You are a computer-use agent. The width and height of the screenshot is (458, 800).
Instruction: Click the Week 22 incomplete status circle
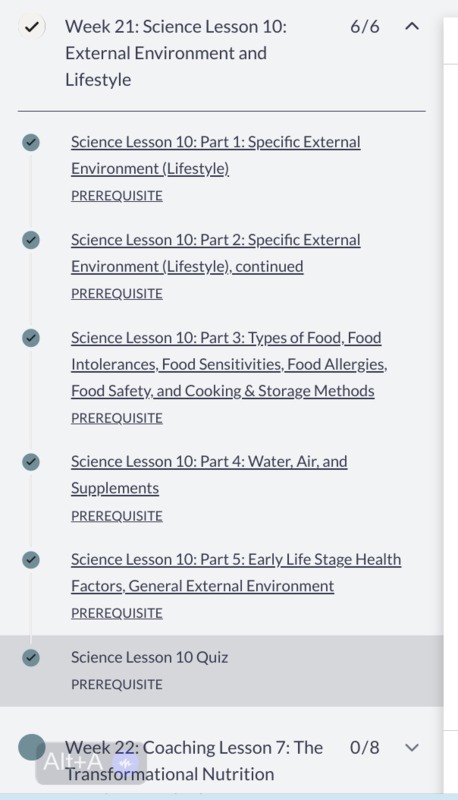click(x=32, y=747)
